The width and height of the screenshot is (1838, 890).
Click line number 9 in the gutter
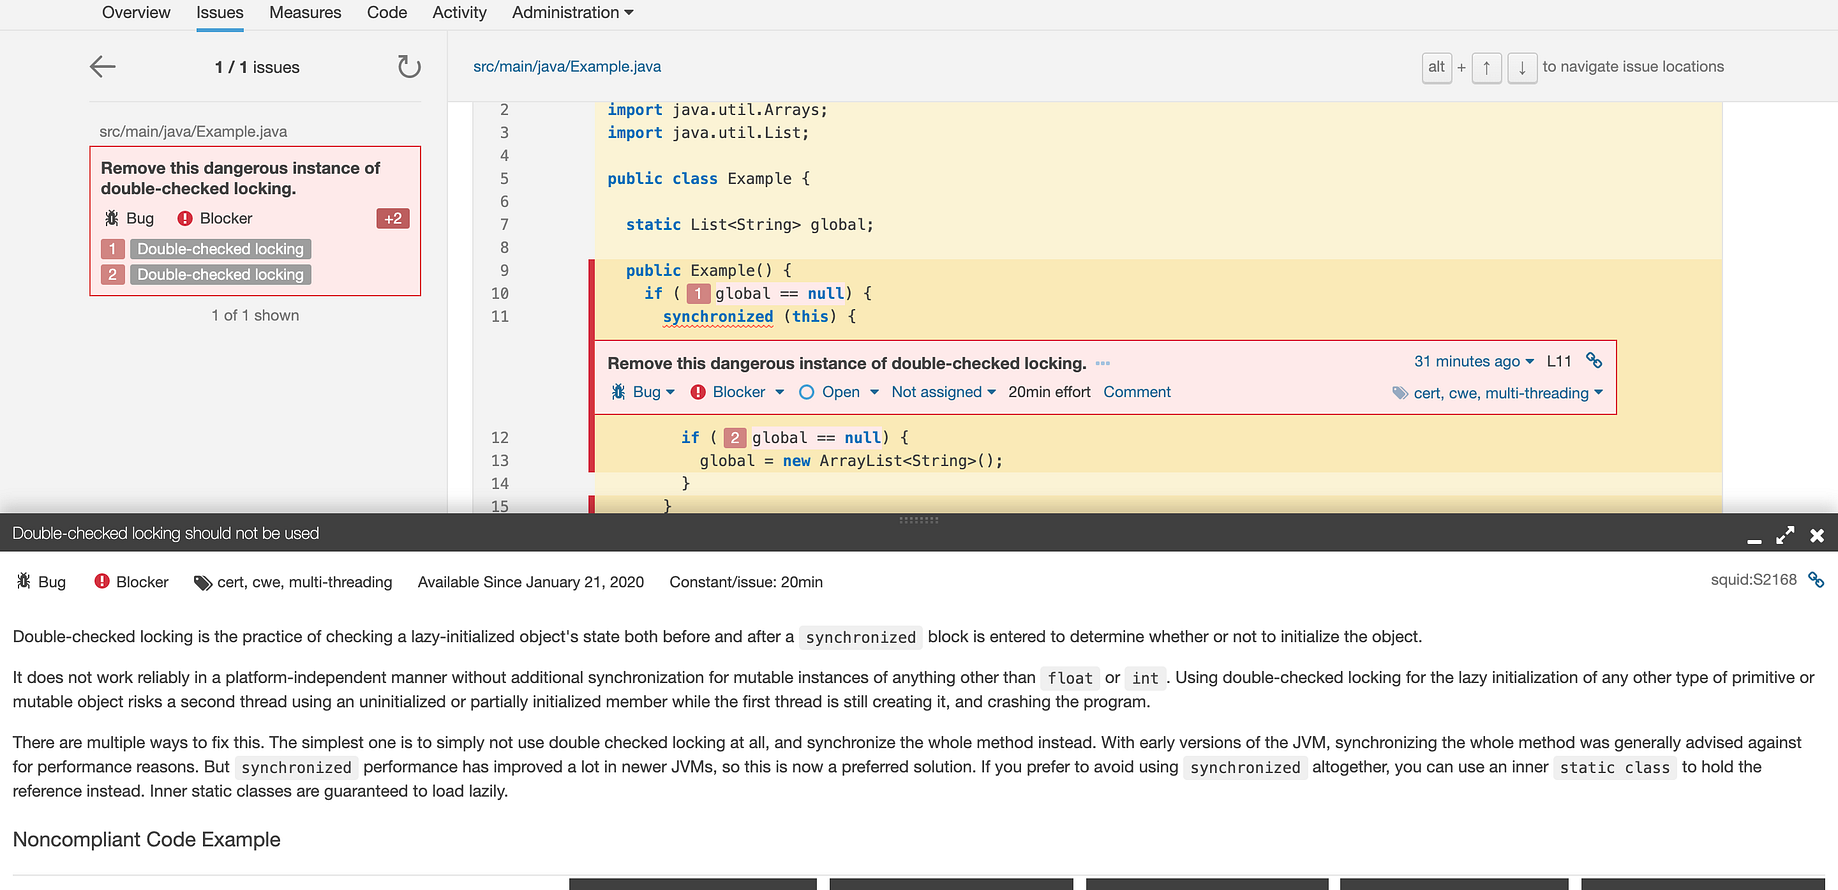504,270
